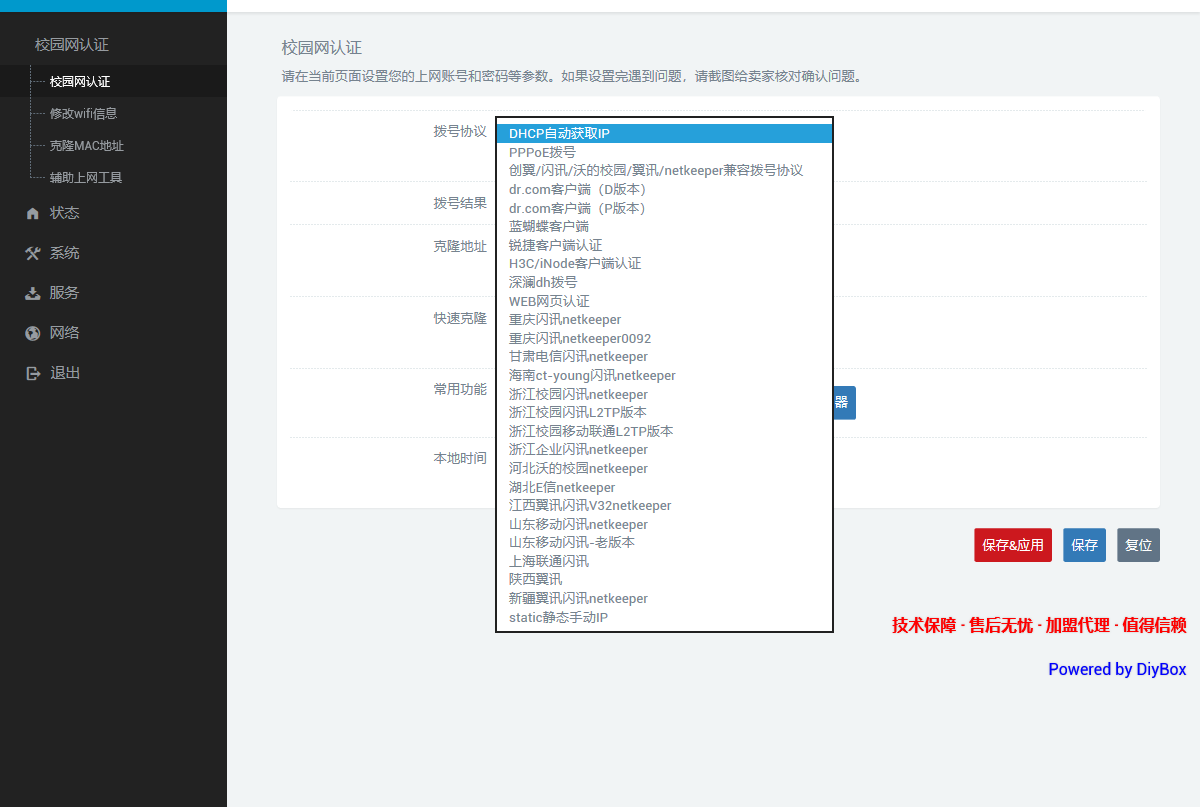Pick 江西翼讯闪讯V32netkeeper option
The image size is (1200, 807).
click(664, 505)
